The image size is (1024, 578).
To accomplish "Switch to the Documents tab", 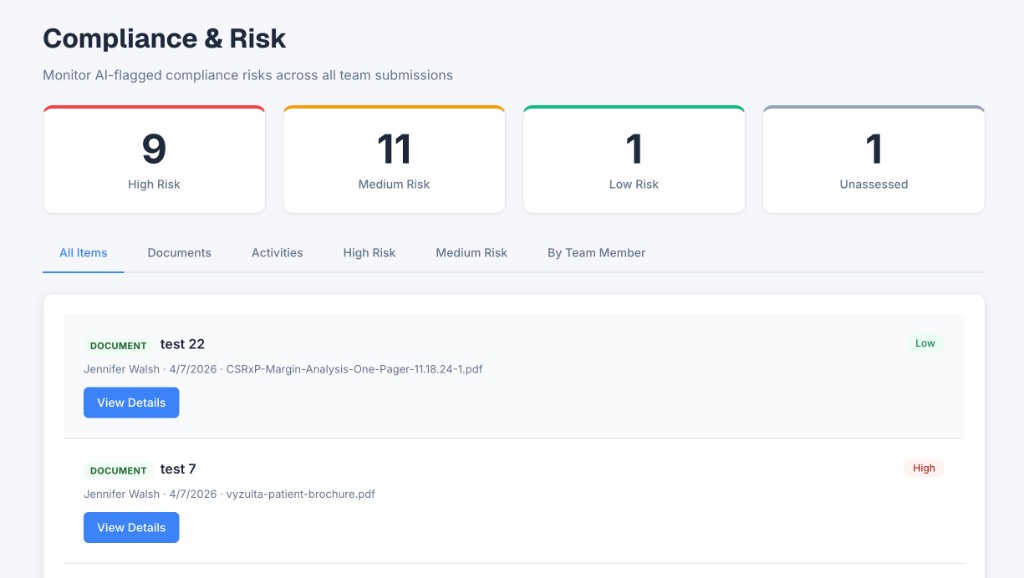I will pyautogui.click(x=179, y=253).
